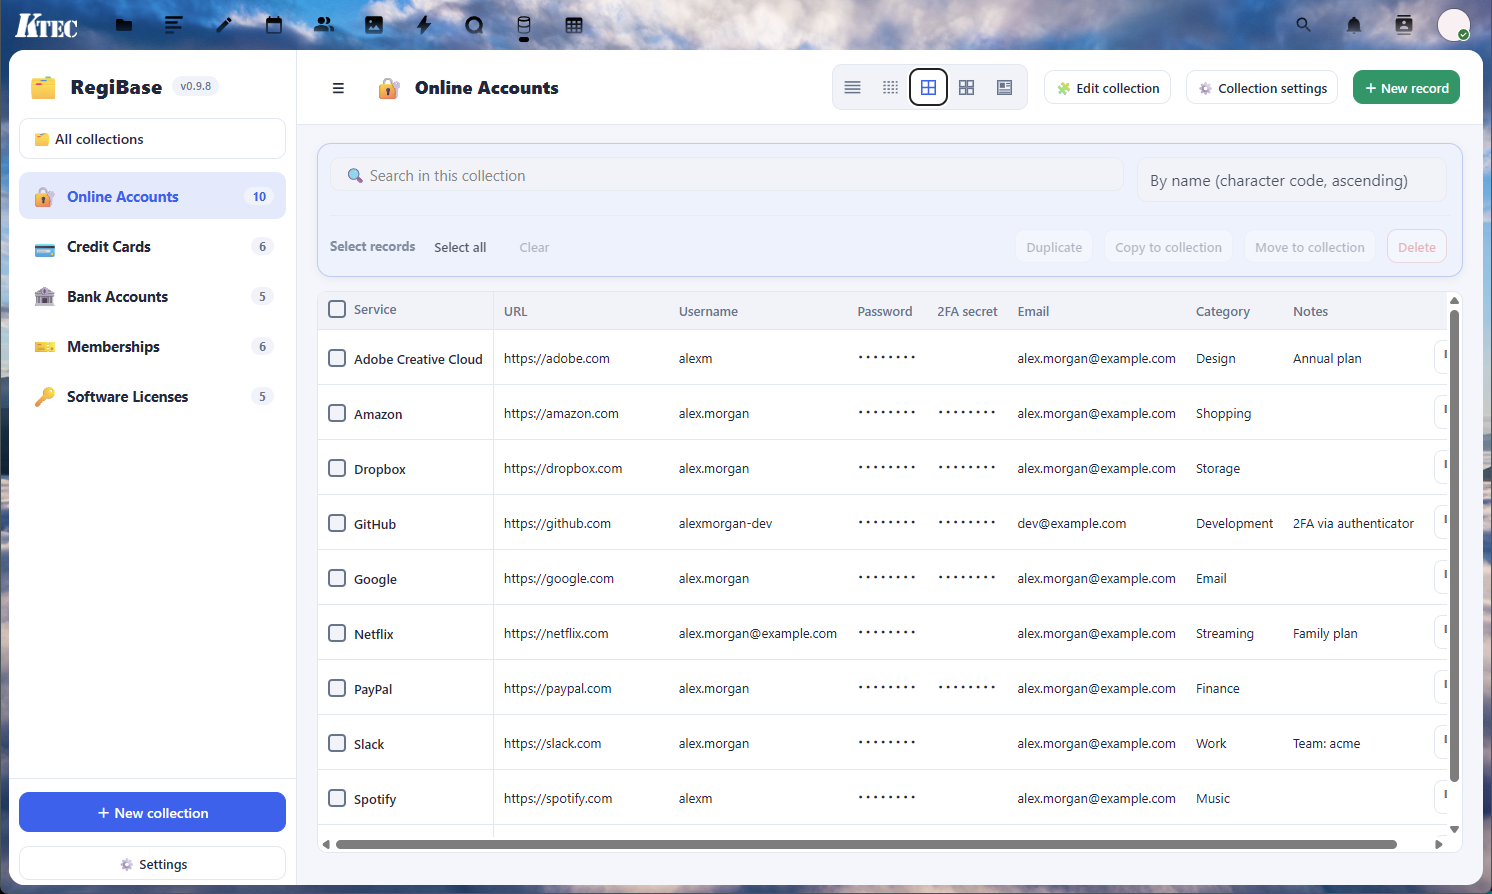The width and height of the screenshot is (1492, 894).
Task: Click Copy to collection button
Action: (1168, 247)
